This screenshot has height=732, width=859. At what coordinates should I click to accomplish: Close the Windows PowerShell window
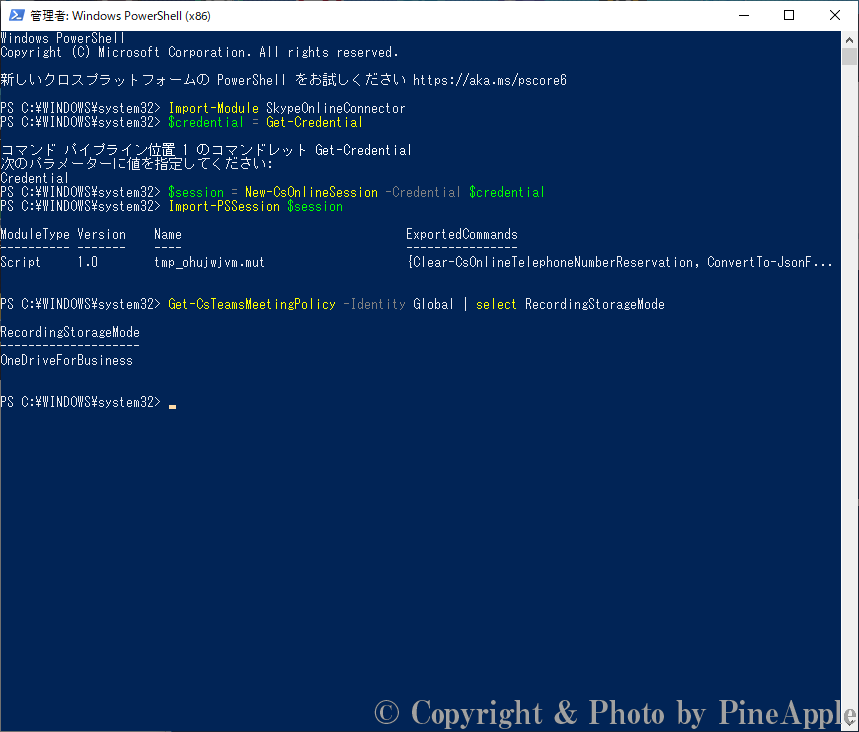(835, 16)
